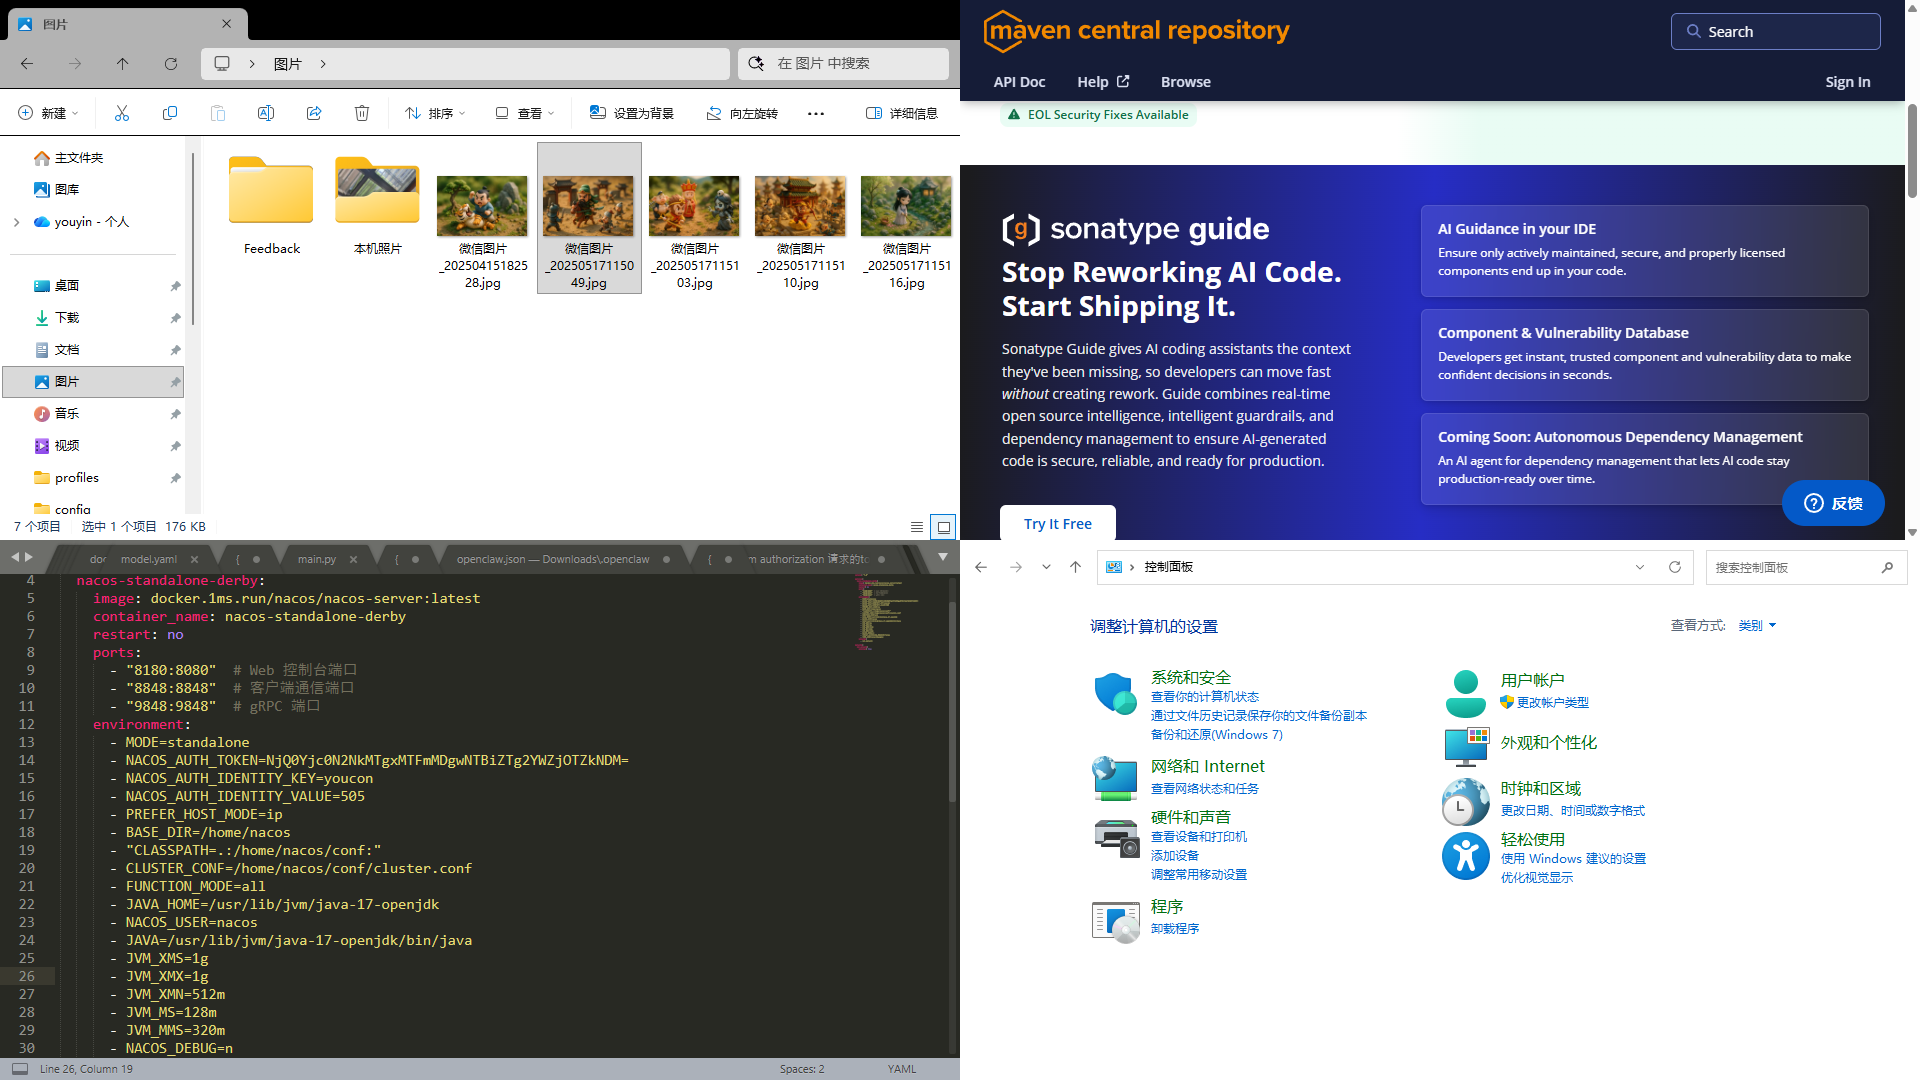The height and width of the screenshot is (1080, 1920).
Task: Switch to main.py editor tab
Action: [x=318, y=559]
